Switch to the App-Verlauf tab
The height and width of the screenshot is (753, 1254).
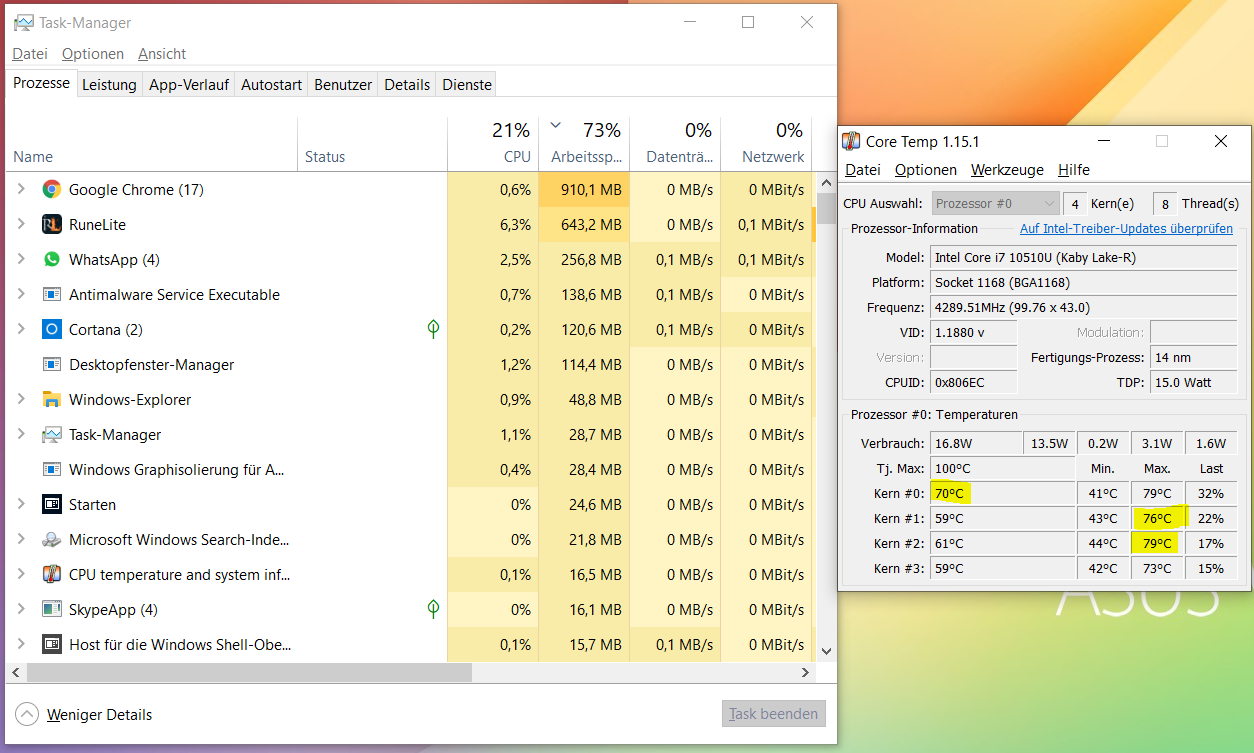[x=189, y=85]
